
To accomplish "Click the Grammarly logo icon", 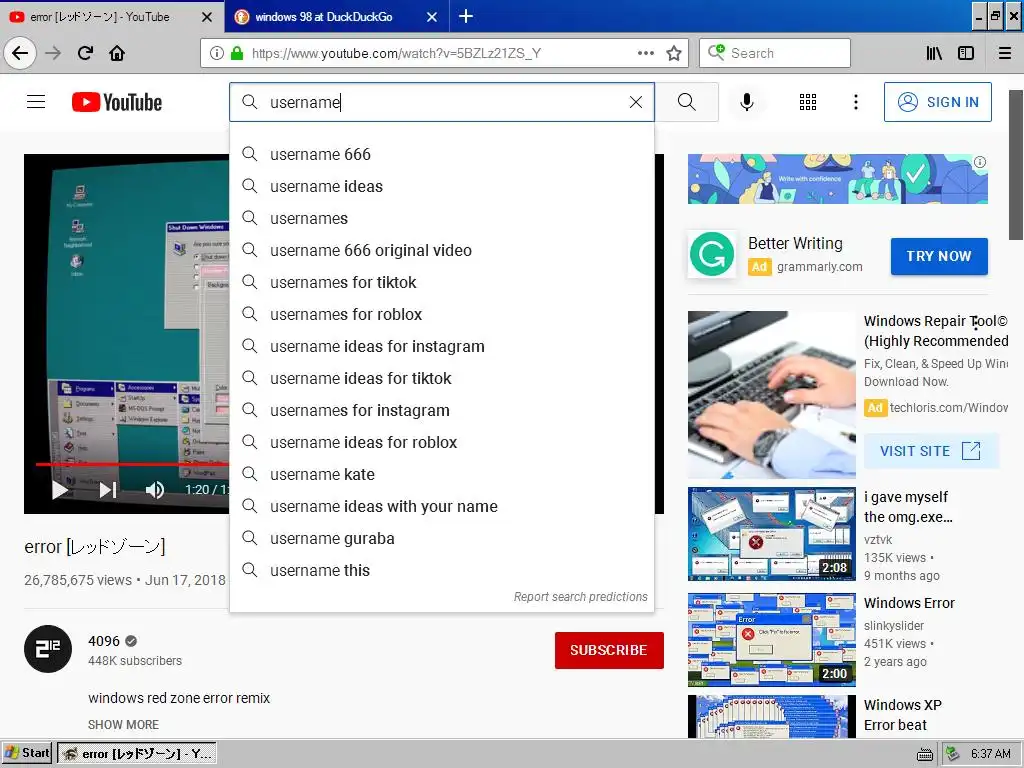I will 712,254.
